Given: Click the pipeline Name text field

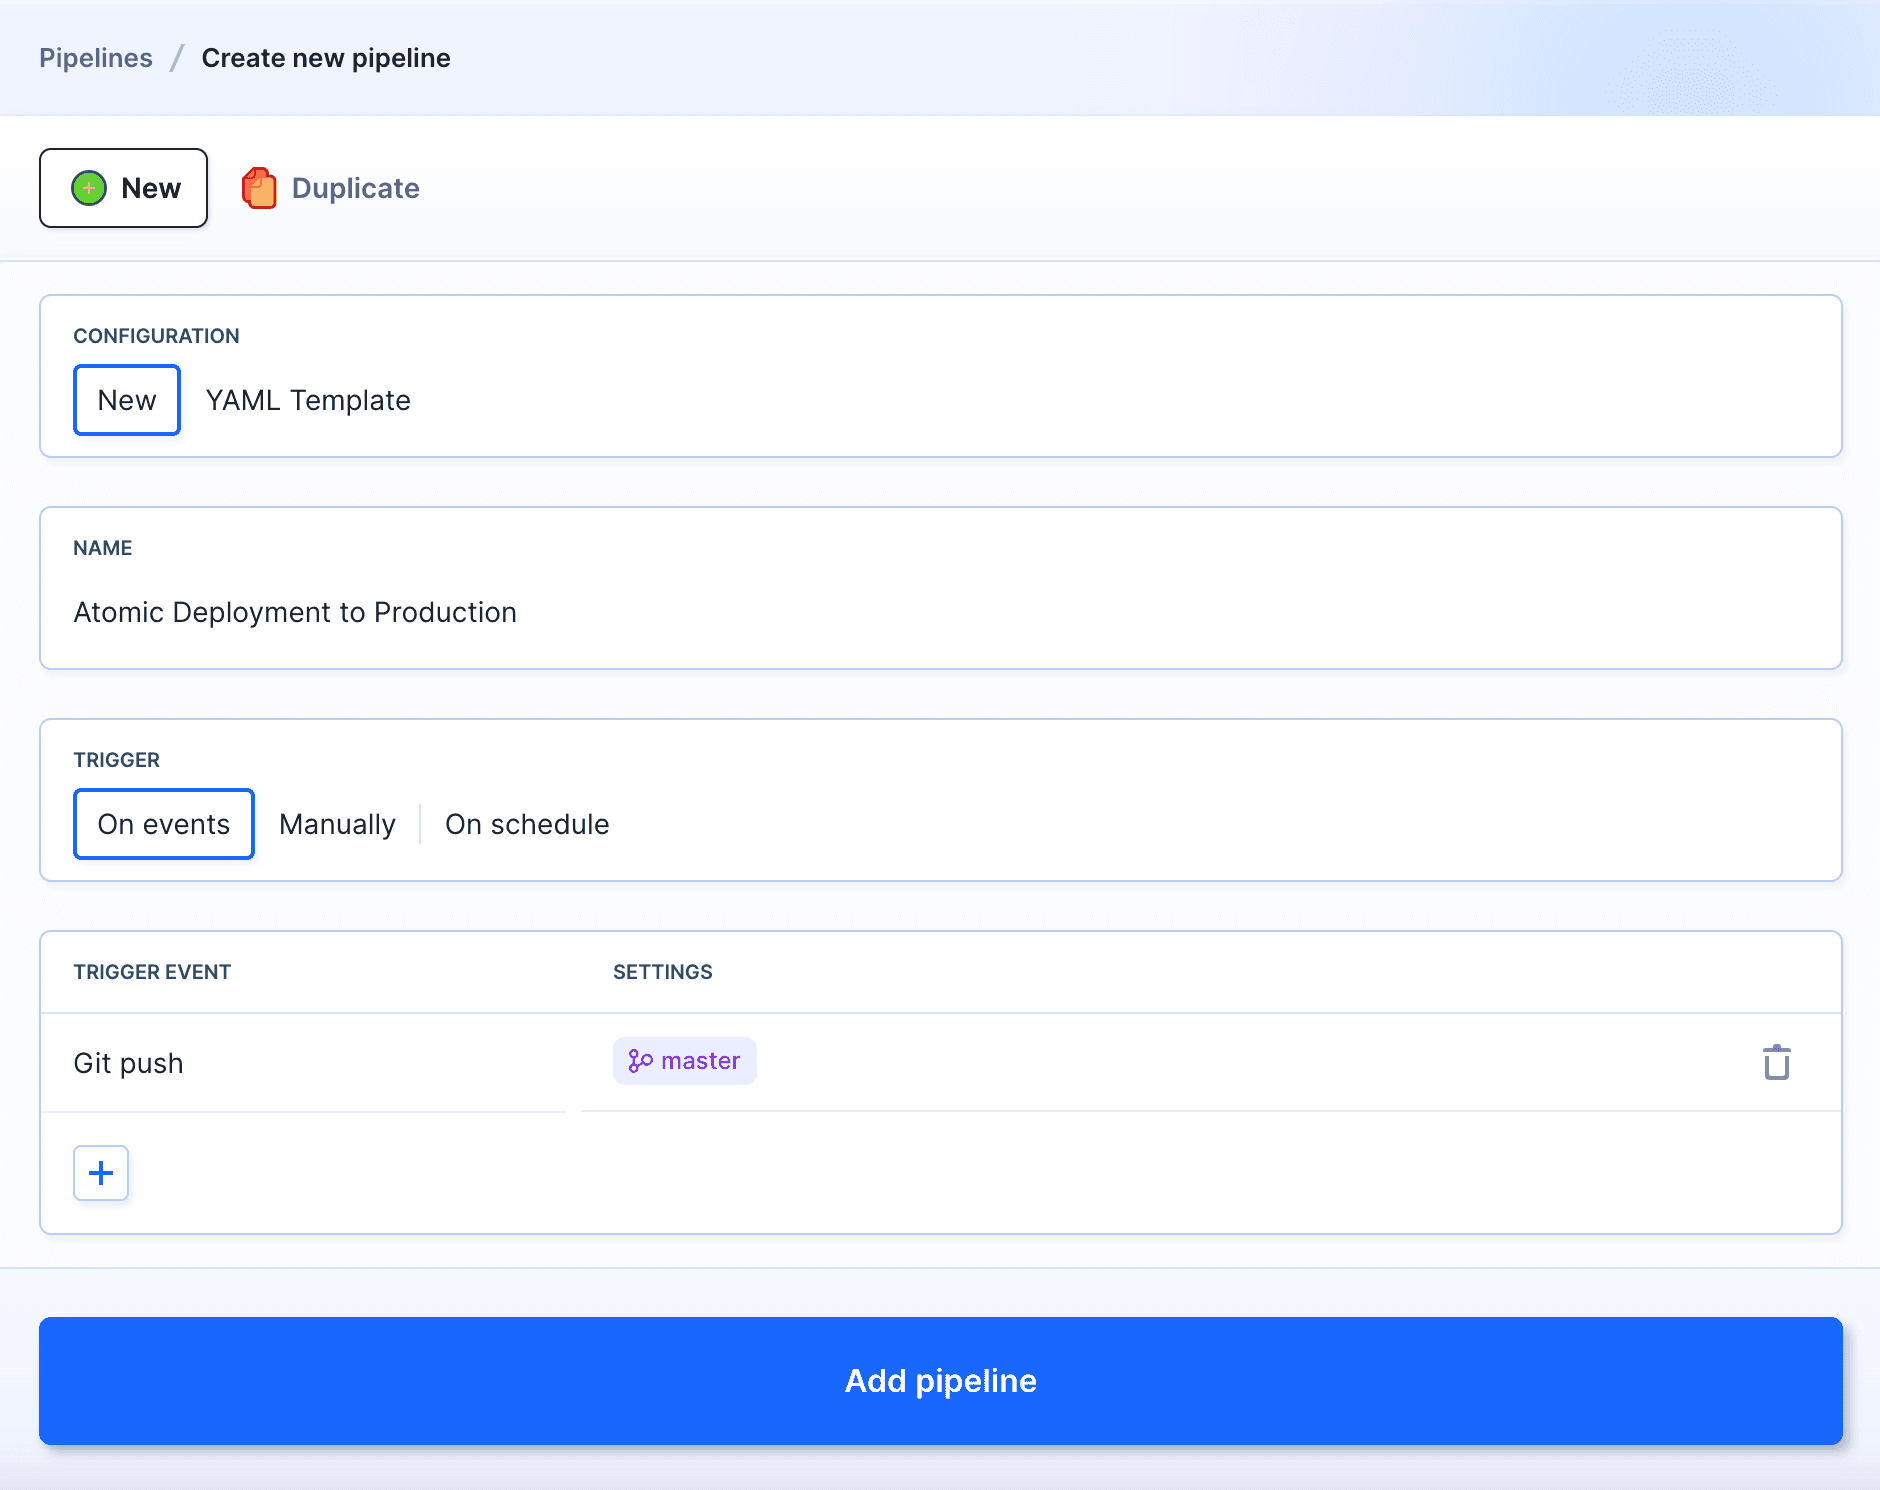Looking at the screenshot, I should [x=940, y=612].
